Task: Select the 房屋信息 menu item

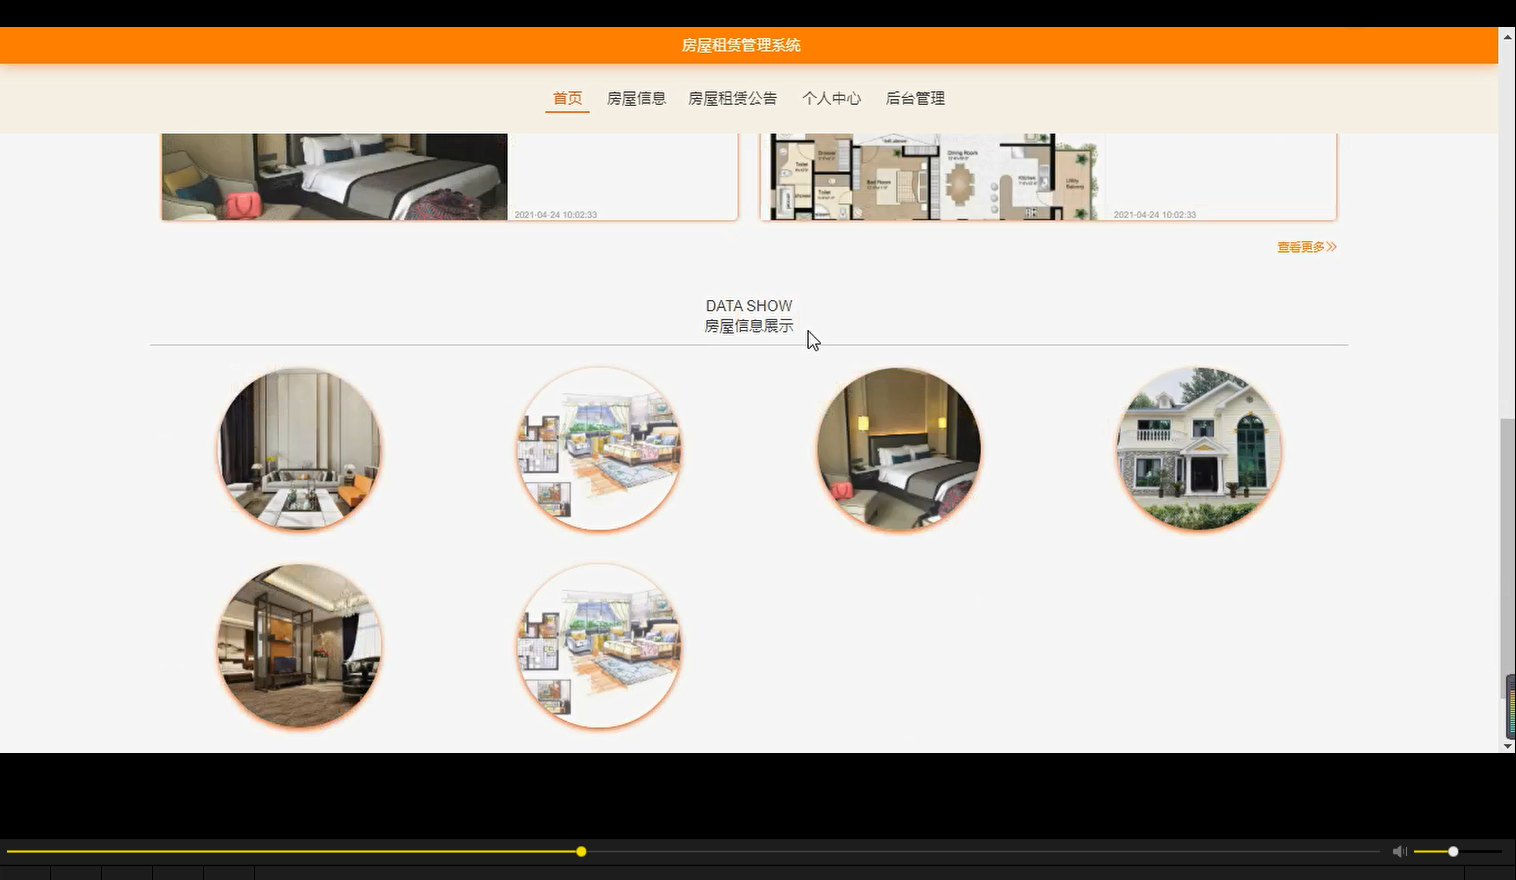Action: [637, 98]
